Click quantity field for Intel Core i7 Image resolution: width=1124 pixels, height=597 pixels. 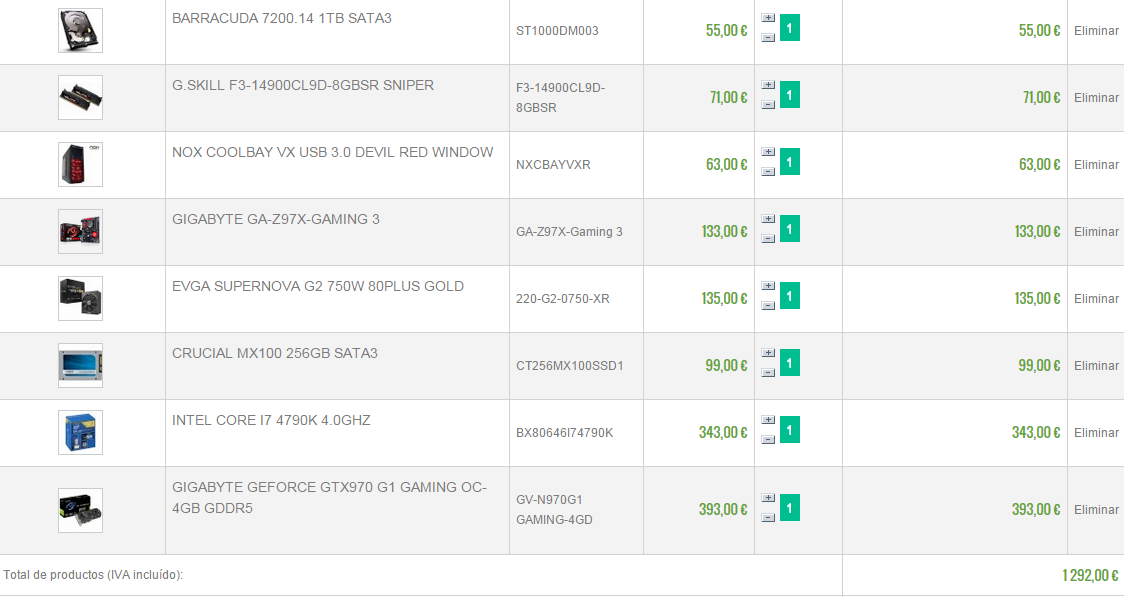(x=789, y=430)
